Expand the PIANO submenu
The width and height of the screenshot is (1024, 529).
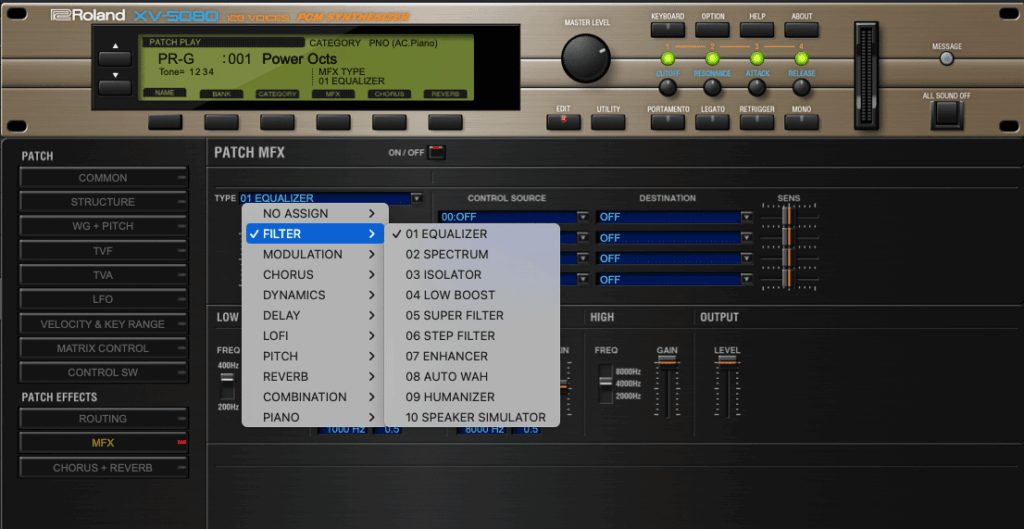(x=315, y=417)
